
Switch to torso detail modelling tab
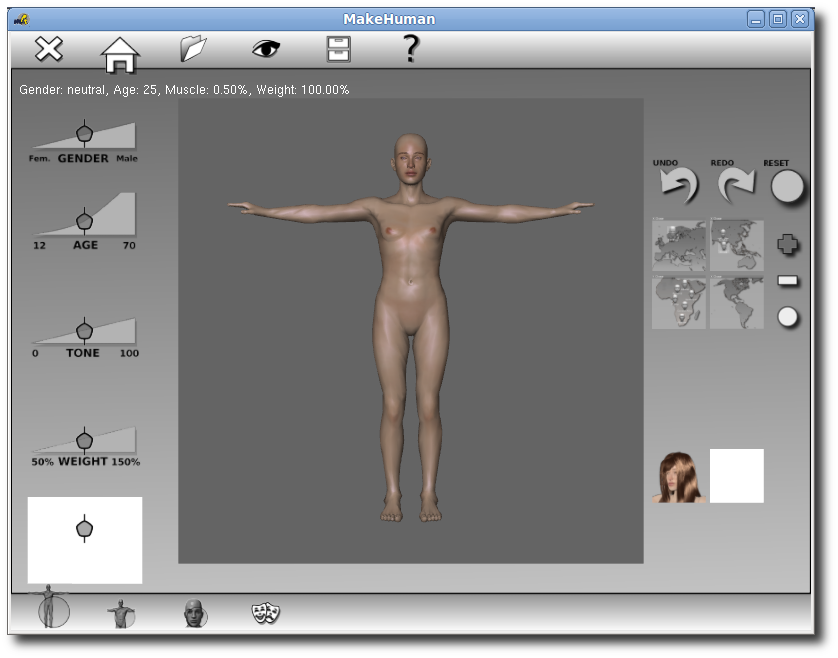point(121,614)
